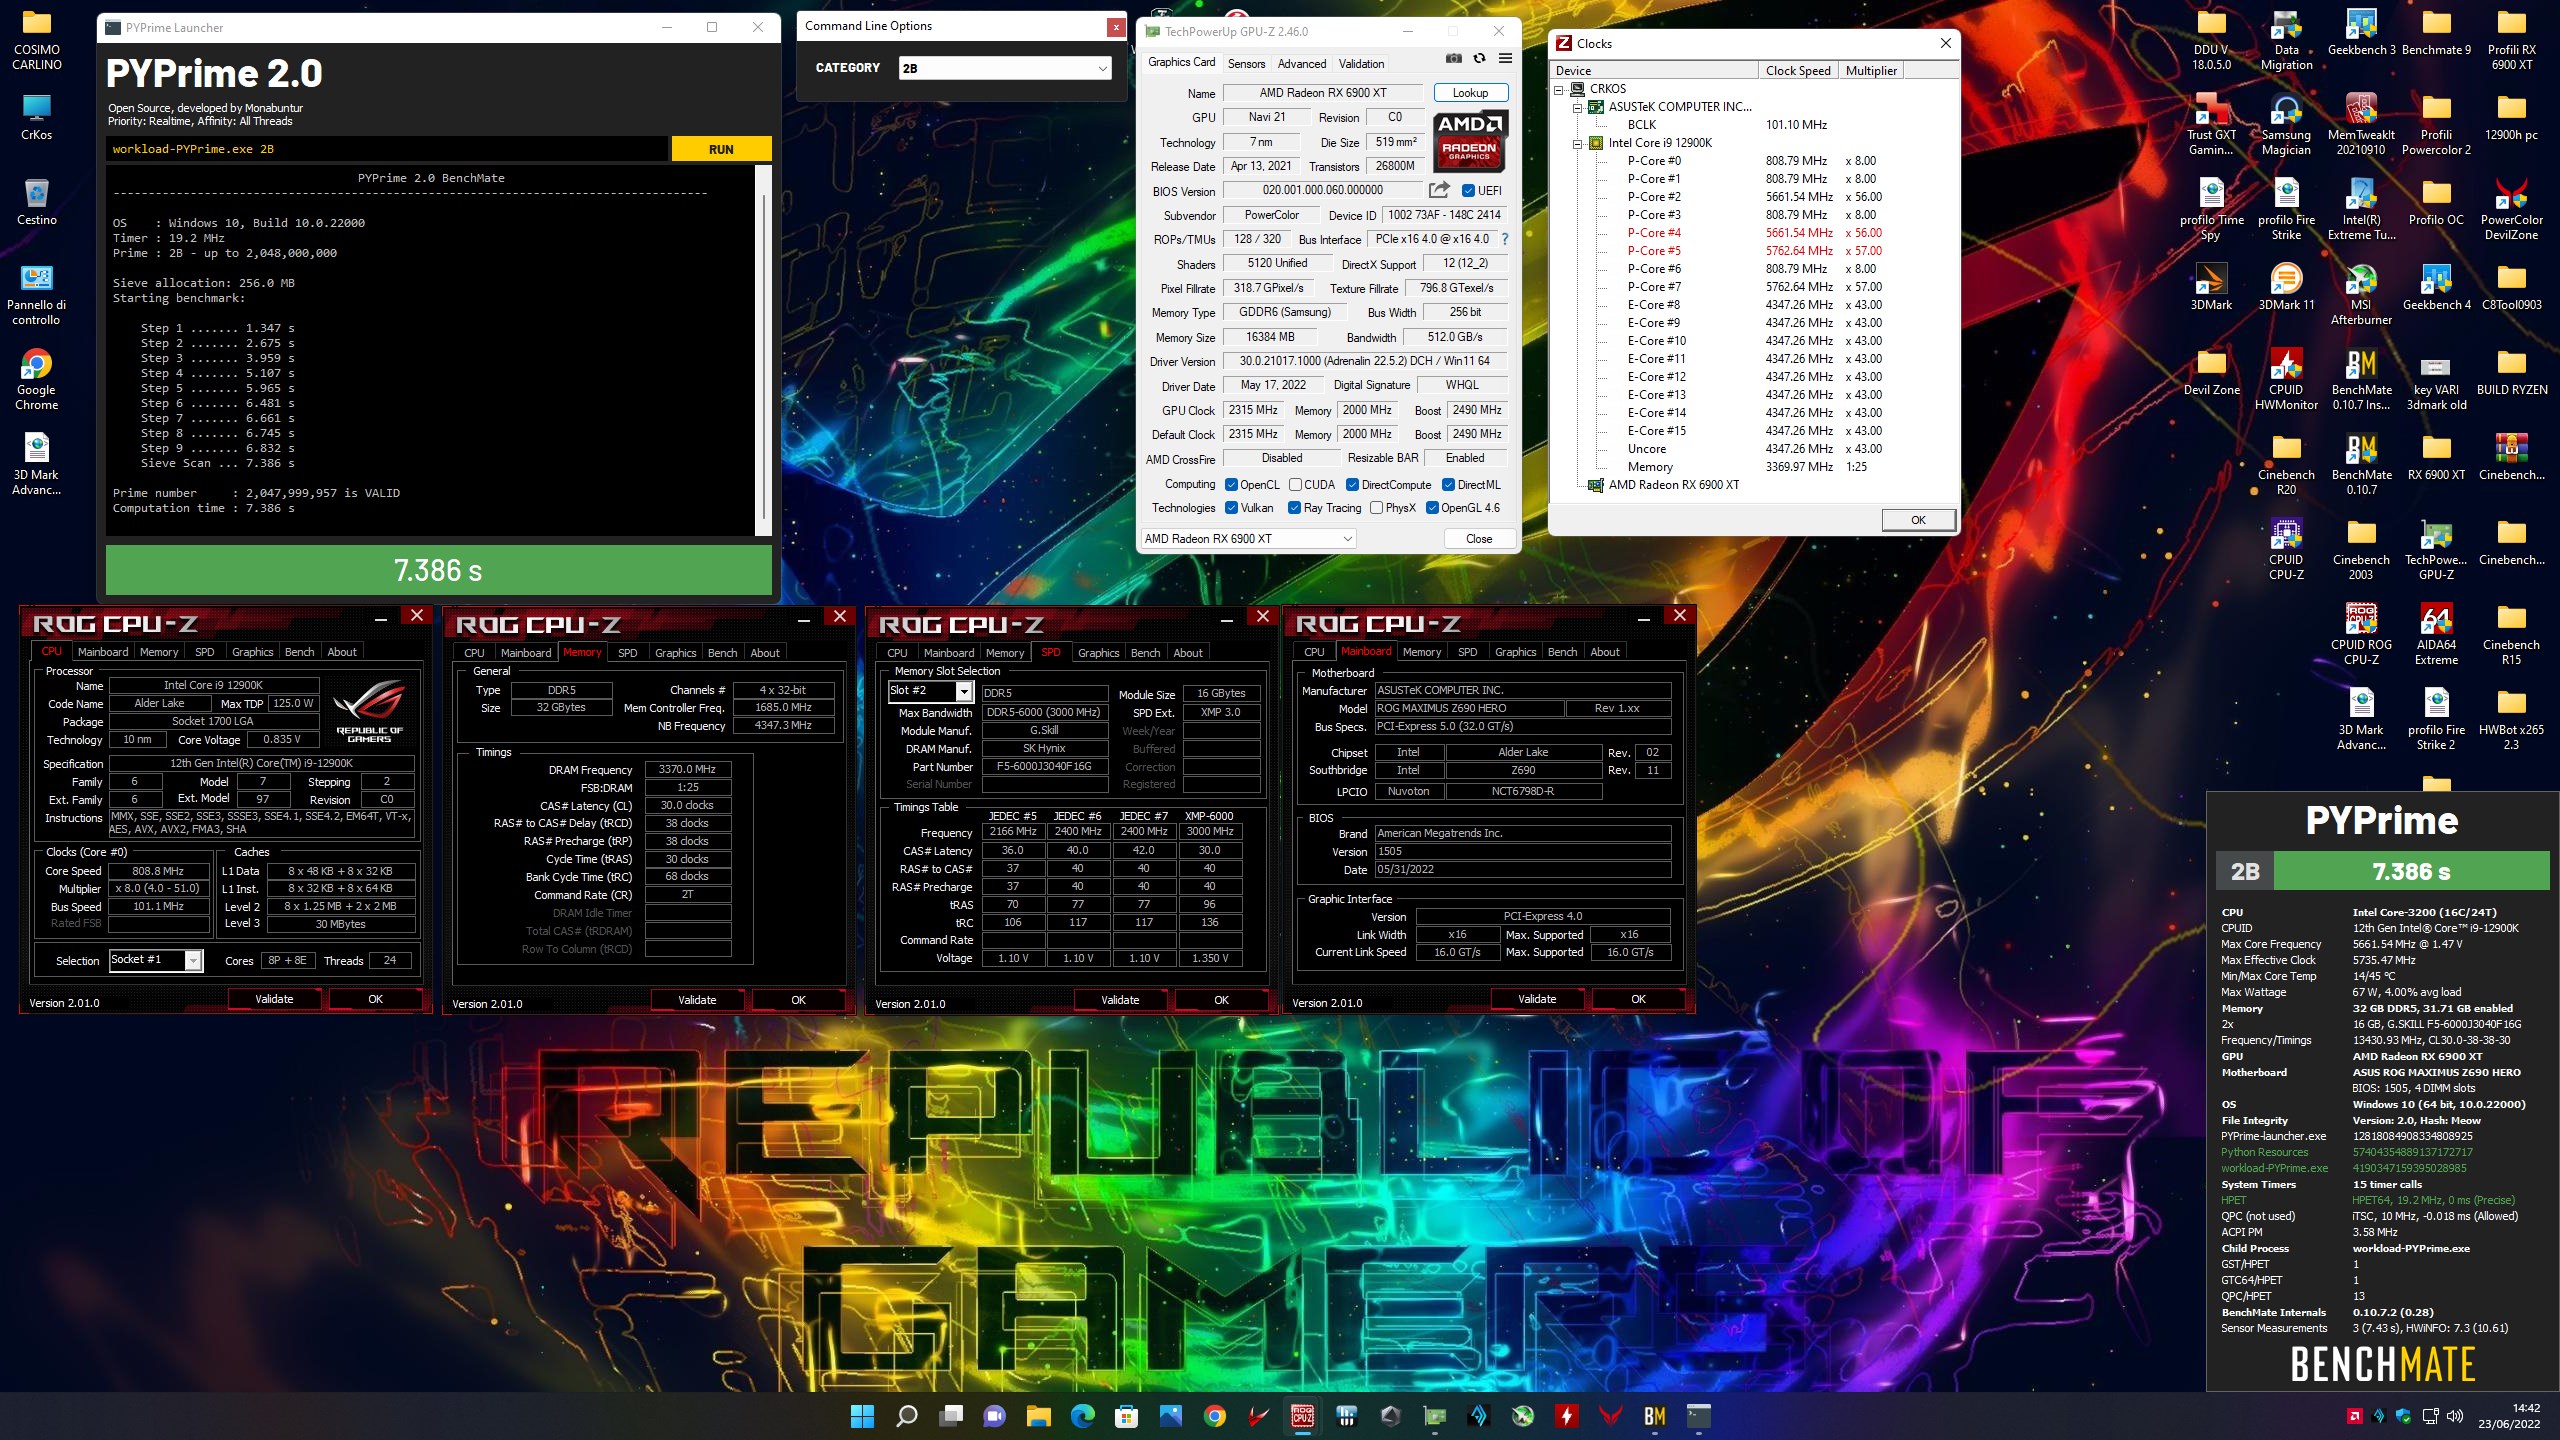Image resolution: width=2560 pixels, height=1440 pixels.
Task: Click ROG CPU-Z icon in the taskbar
Action: pyautogui.click(x=1302, y=1416)
